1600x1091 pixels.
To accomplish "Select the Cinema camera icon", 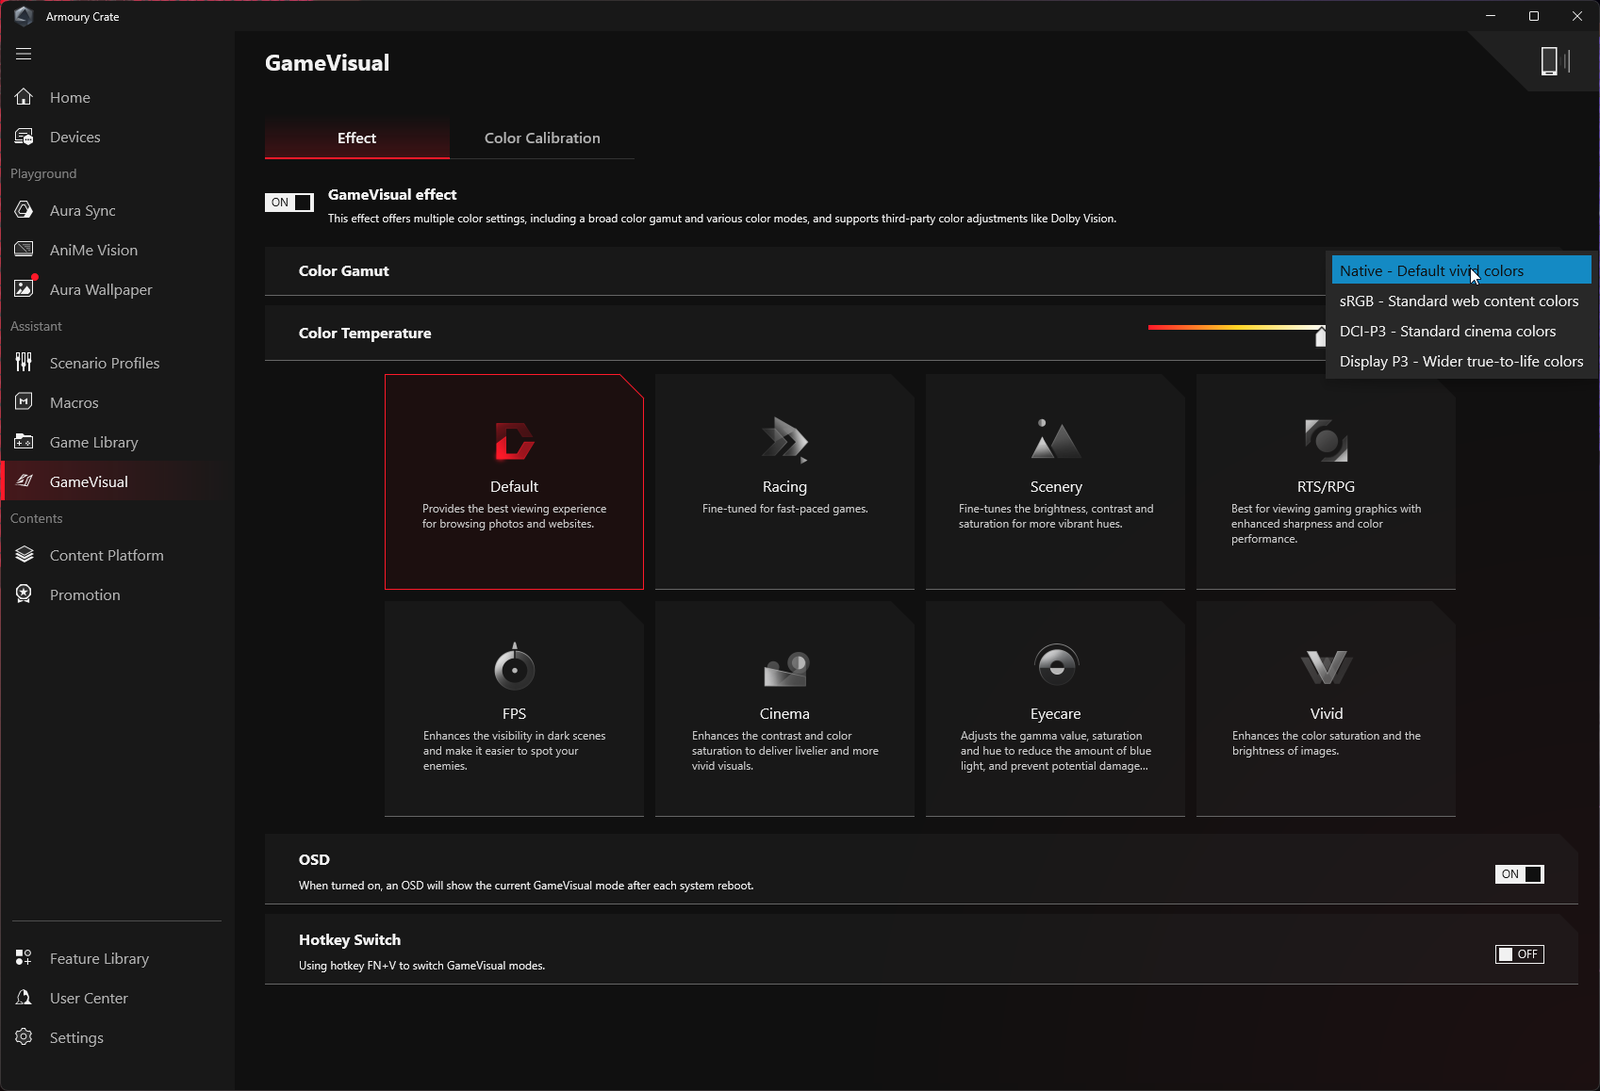I will pyautogui.click(x=785, y=669).
